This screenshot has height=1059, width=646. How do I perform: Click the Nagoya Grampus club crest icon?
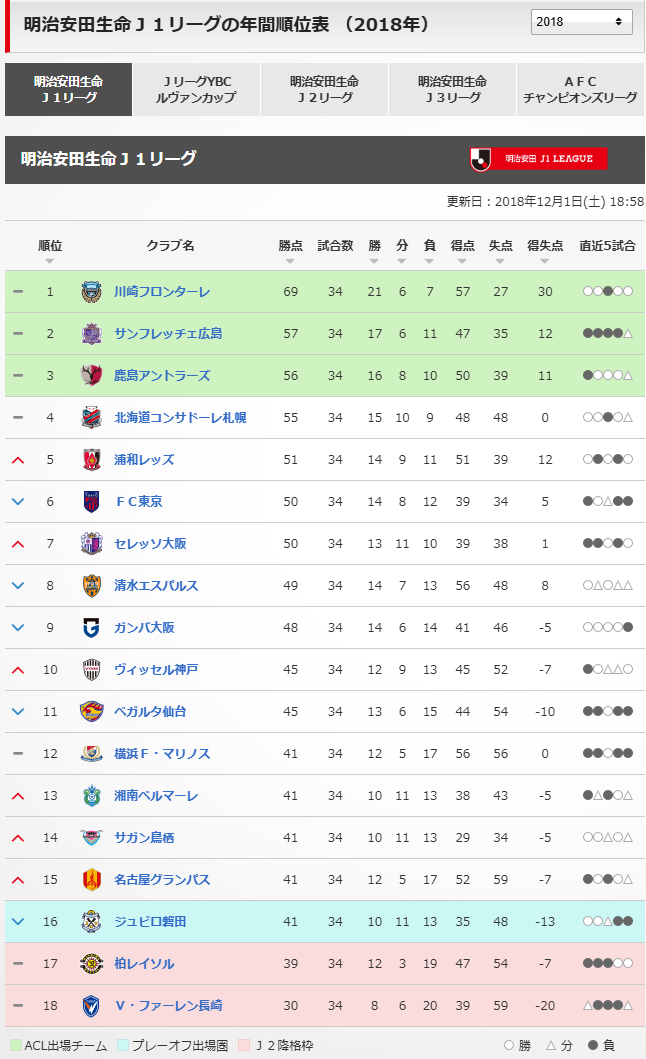click(x=92, y=880)
